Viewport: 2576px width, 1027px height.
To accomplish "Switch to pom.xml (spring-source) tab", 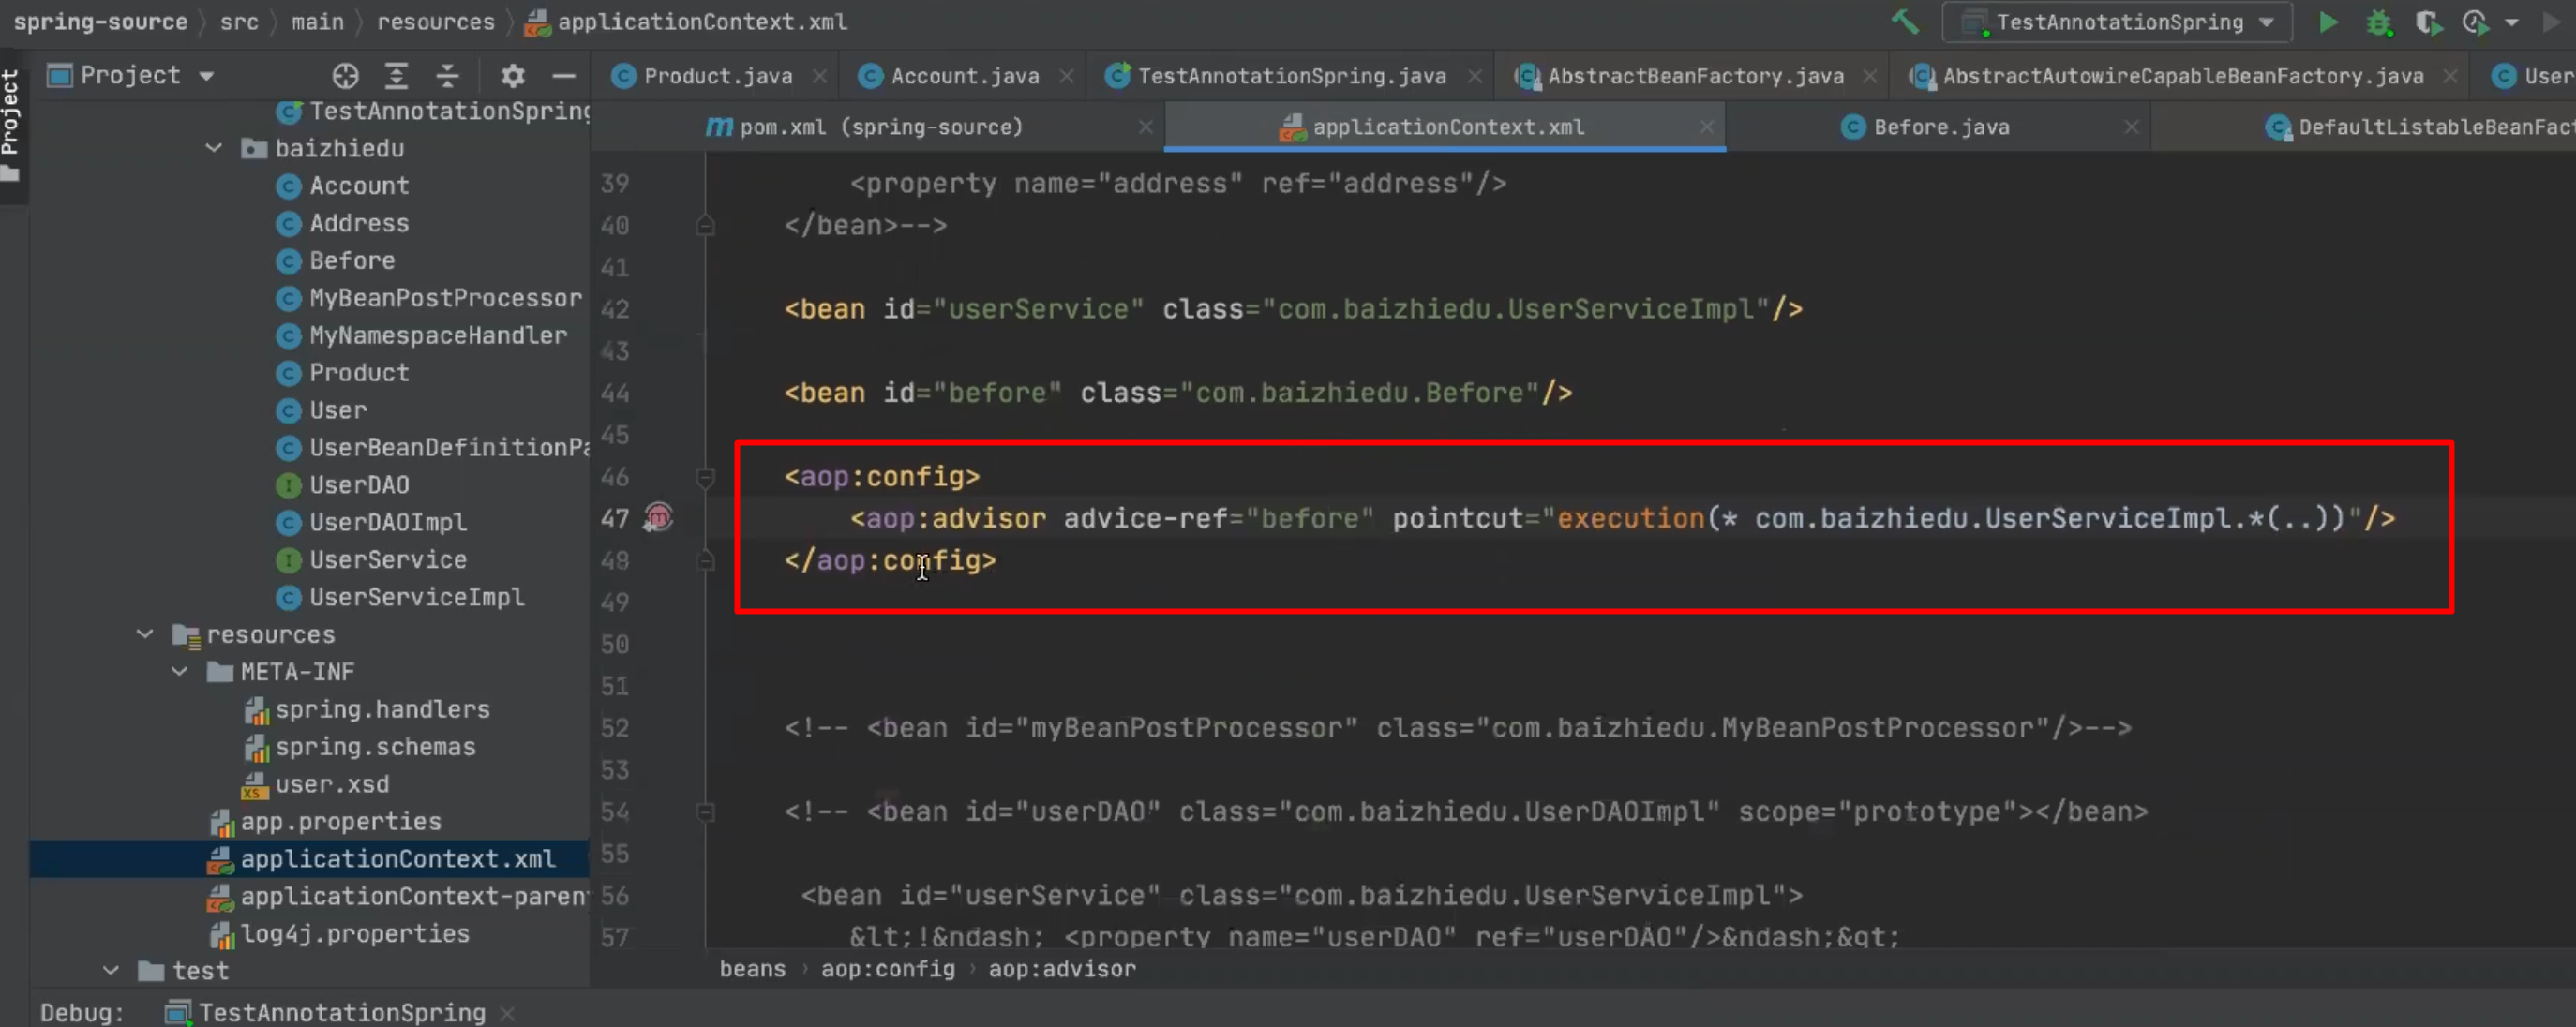I will pos(880,127).
